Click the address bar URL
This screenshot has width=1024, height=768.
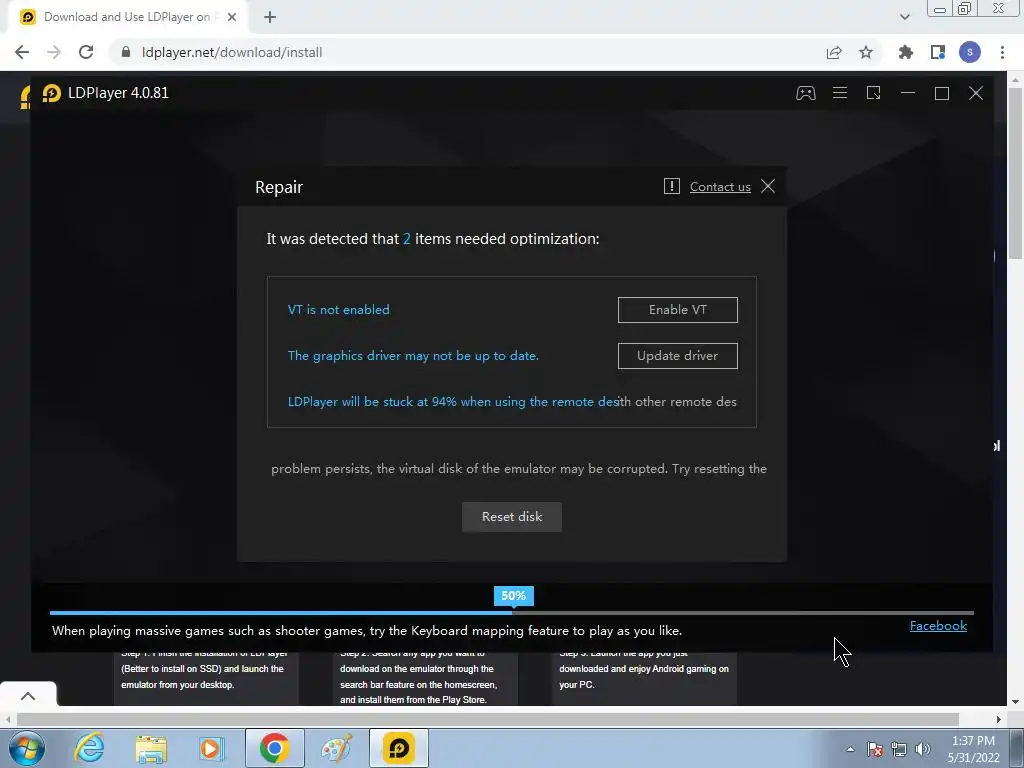(232, 52)
